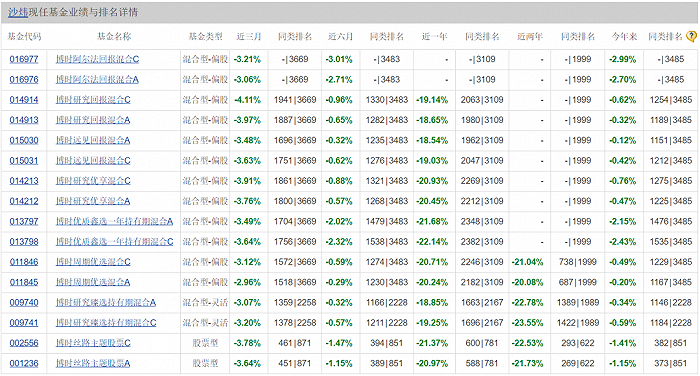
Task: Open fund code 015031 link
Action: coord(24,160)
